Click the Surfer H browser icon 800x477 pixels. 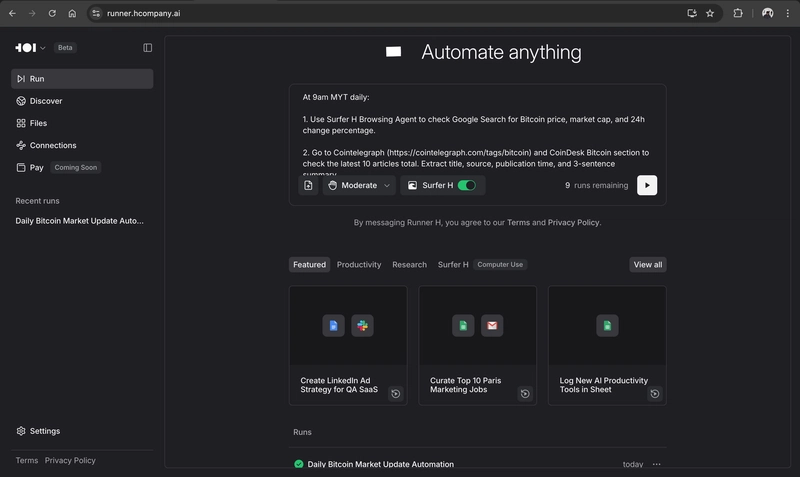click(412, 185)
